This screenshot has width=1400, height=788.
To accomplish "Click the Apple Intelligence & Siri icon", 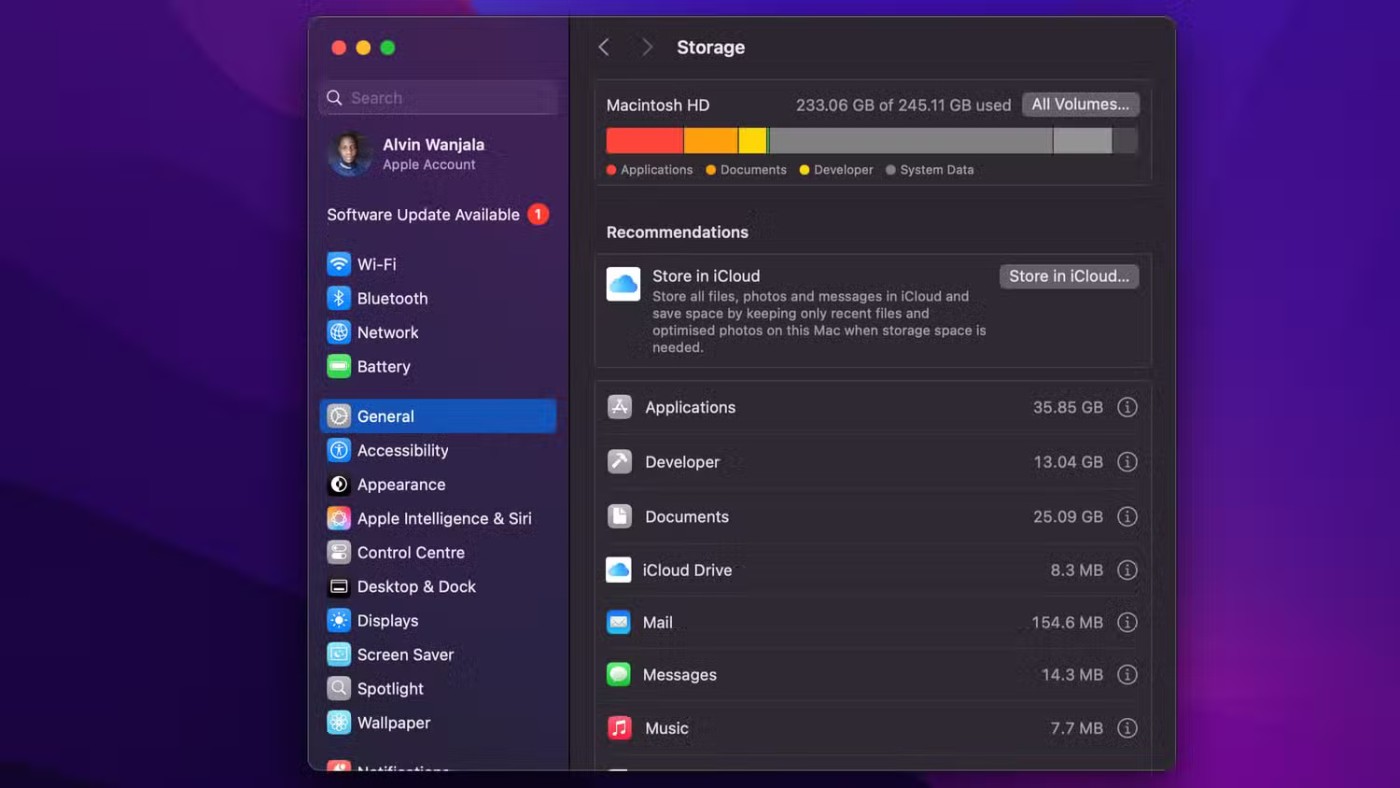I will [339, 518].
